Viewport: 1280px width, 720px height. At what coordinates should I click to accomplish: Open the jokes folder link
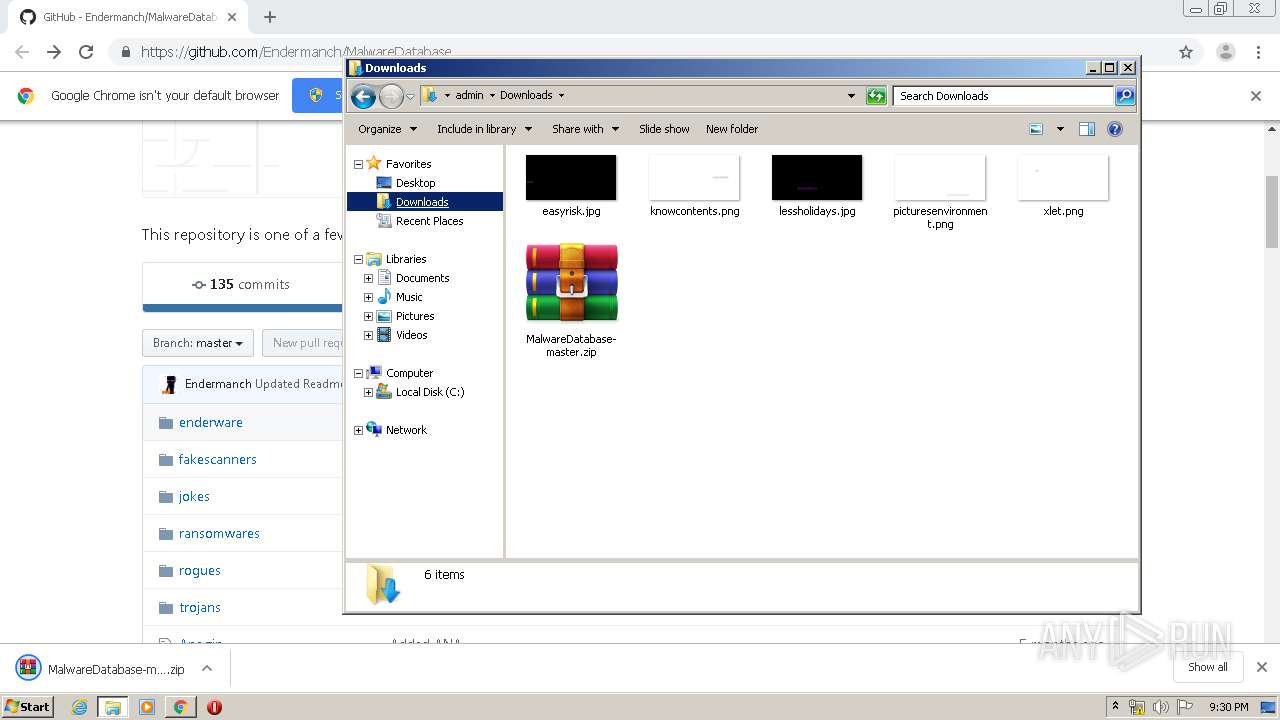(194, 496)
